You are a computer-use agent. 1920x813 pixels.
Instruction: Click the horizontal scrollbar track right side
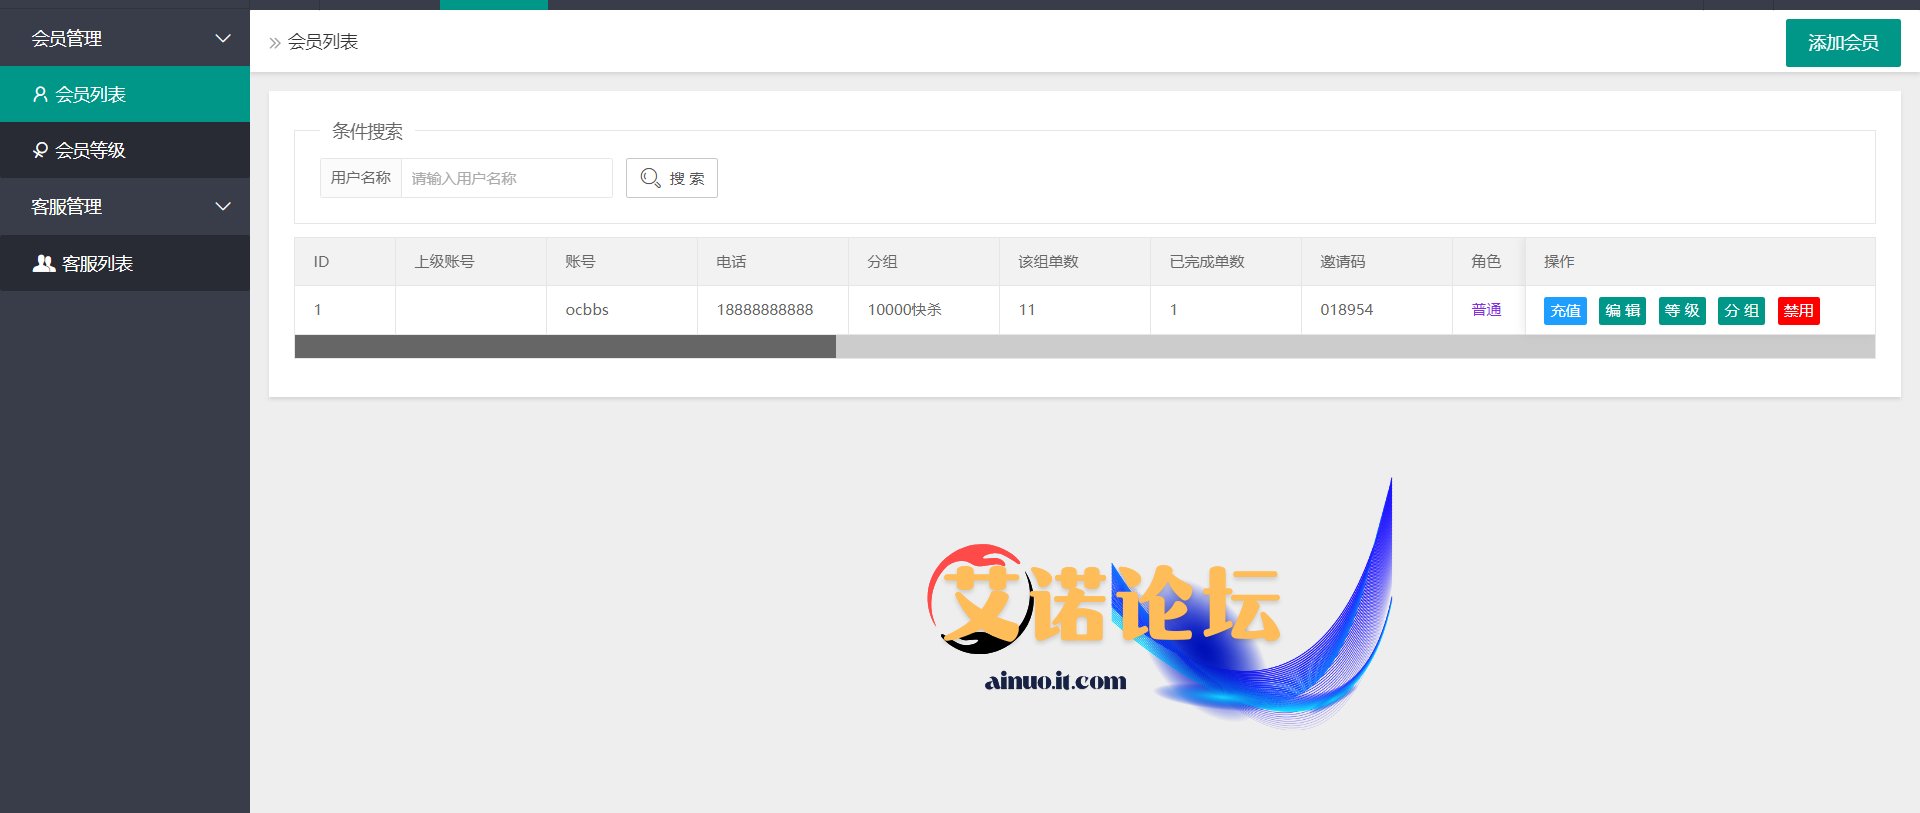(x=1355, y=347)
